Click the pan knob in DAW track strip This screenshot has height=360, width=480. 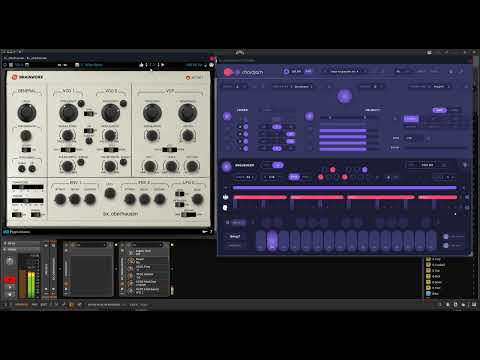10,261
